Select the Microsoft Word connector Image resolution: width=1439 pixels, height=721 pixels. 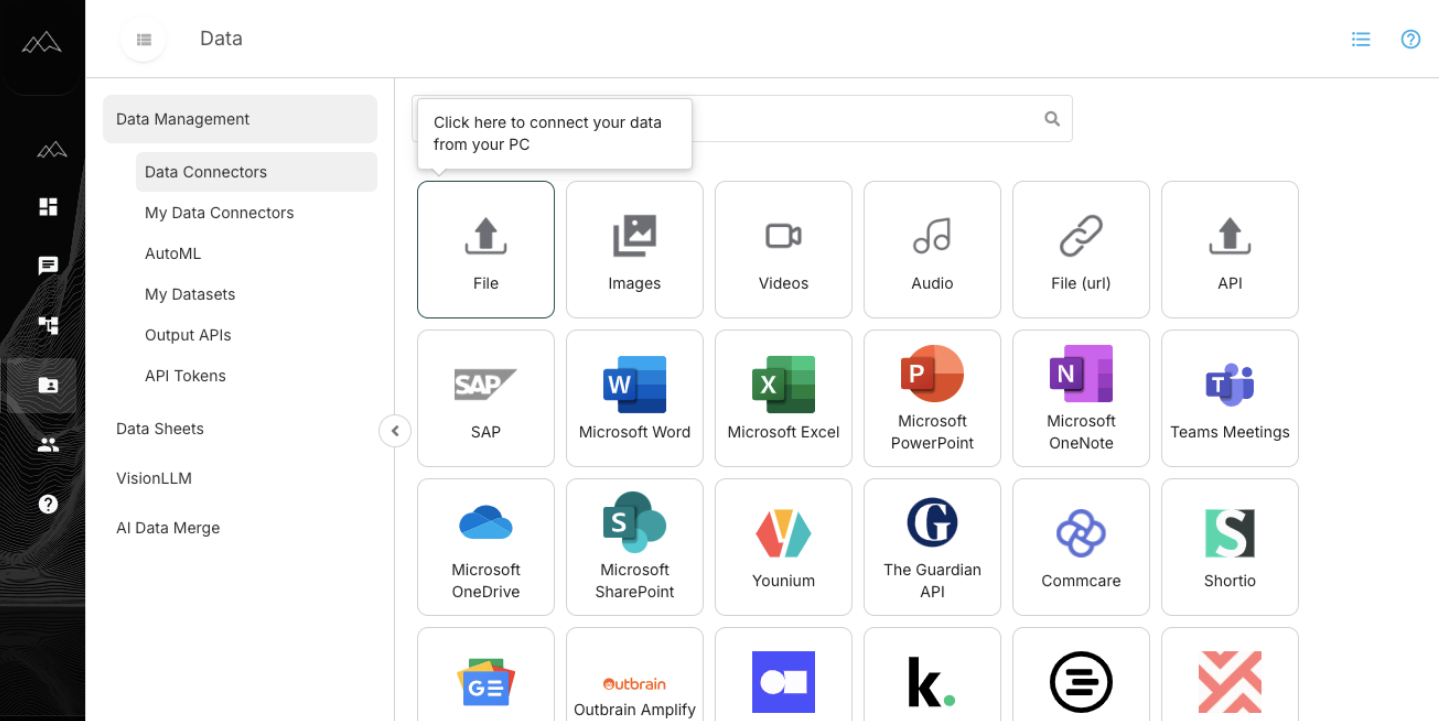point(635,398)
